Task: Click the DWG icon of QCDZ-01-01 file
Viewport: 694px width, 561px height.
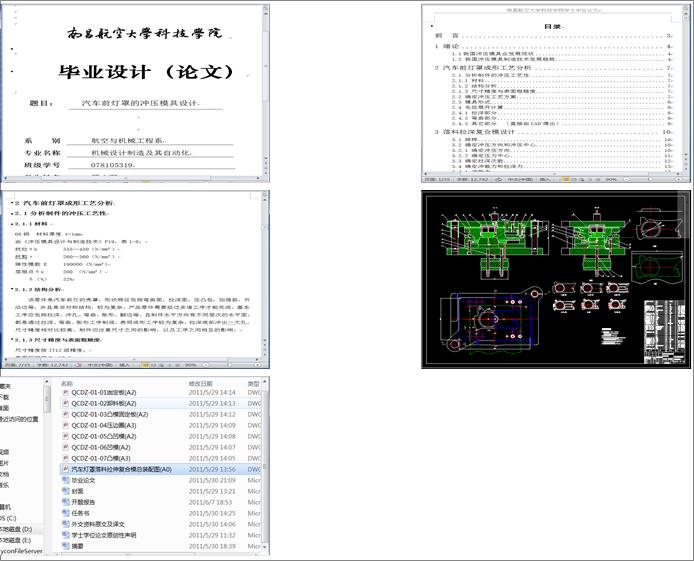Action: click(x=66, y=392)
